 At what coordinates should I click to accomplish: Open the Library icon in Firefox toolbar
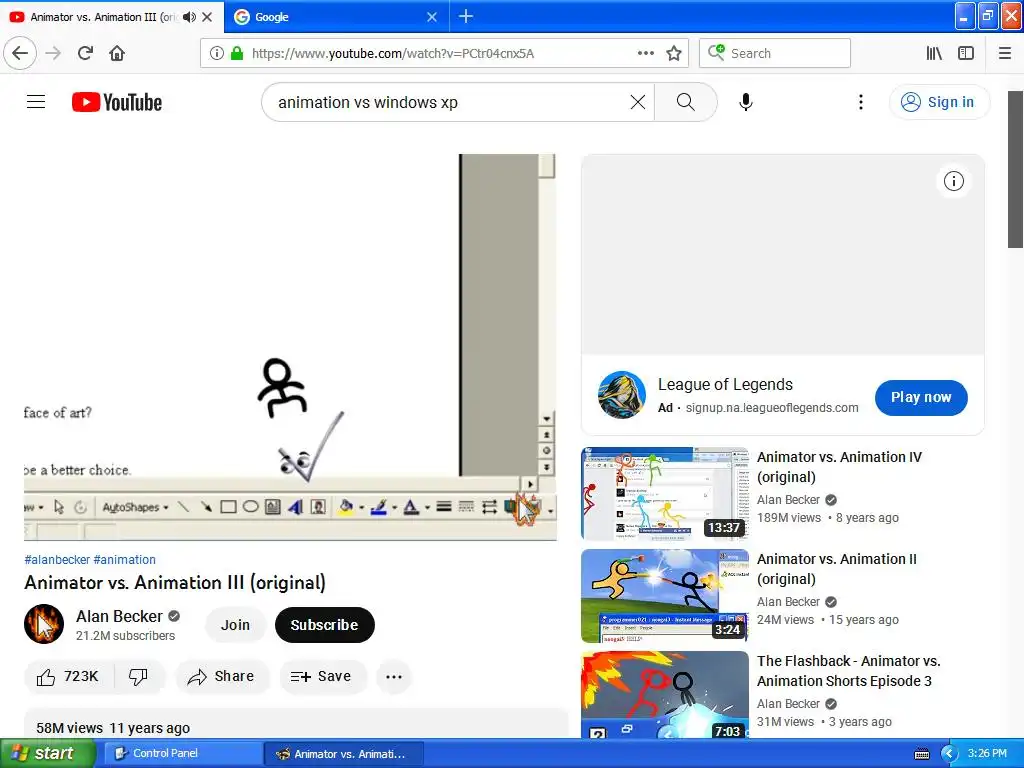(x=934, y=53)
